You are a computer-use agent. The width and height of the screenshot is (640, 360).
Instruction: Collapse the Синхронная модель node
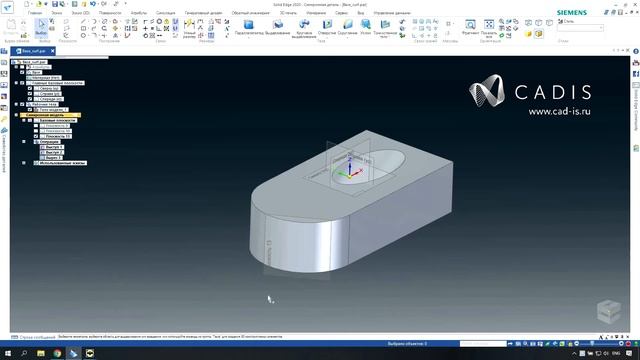click(16, 115)
